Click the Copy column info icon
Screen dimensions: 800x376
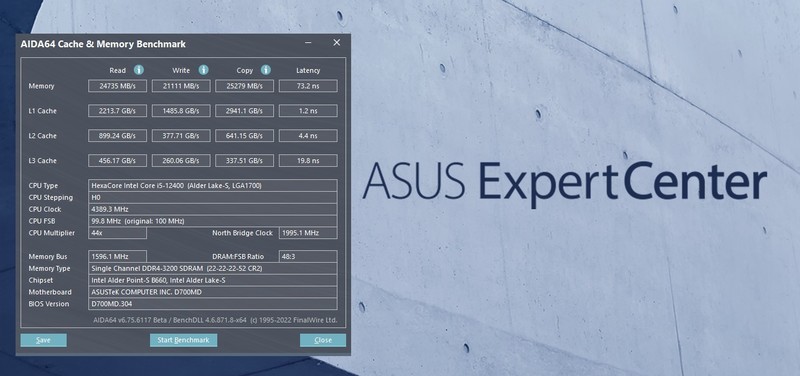[x=266, y=70]
